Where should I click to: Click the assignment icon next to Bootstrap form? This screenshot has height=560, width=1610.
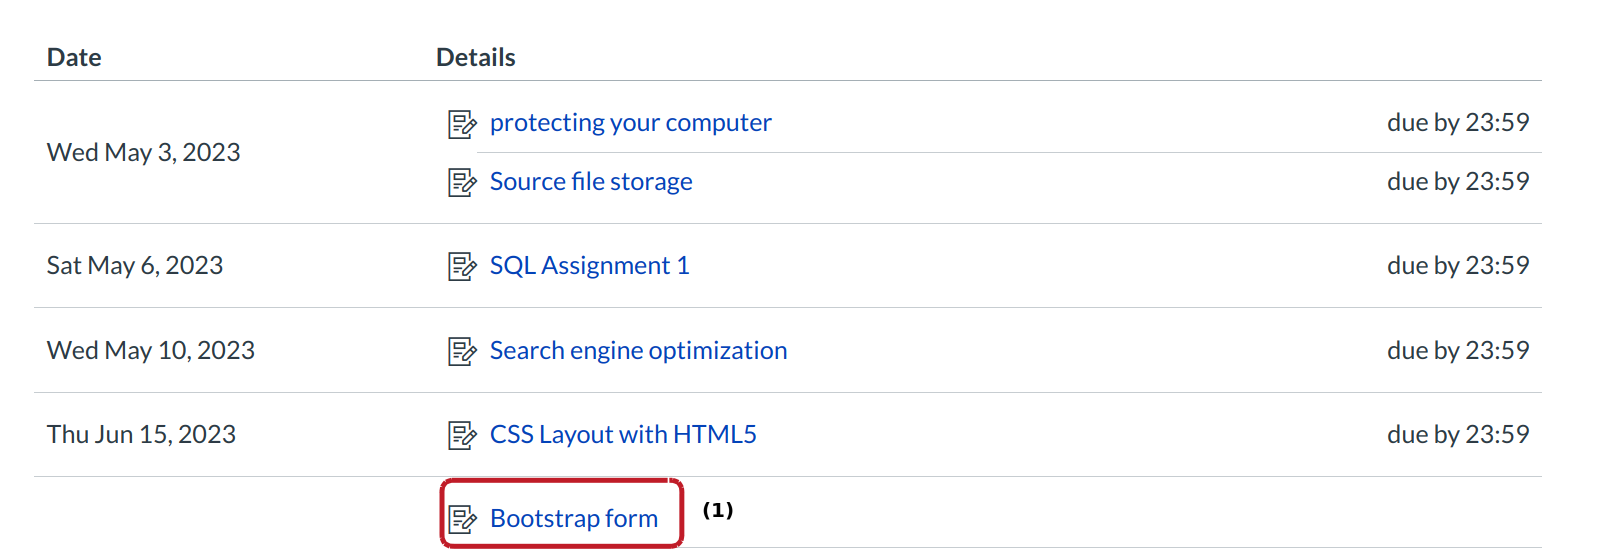461,520
